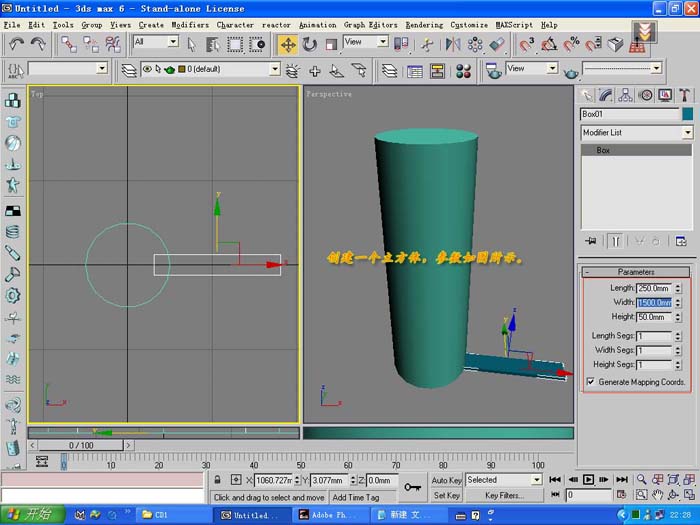Screen dimensions: 700x525
Task: Open the Hierarchy command panel tab
Action: [x=625, y=95]
